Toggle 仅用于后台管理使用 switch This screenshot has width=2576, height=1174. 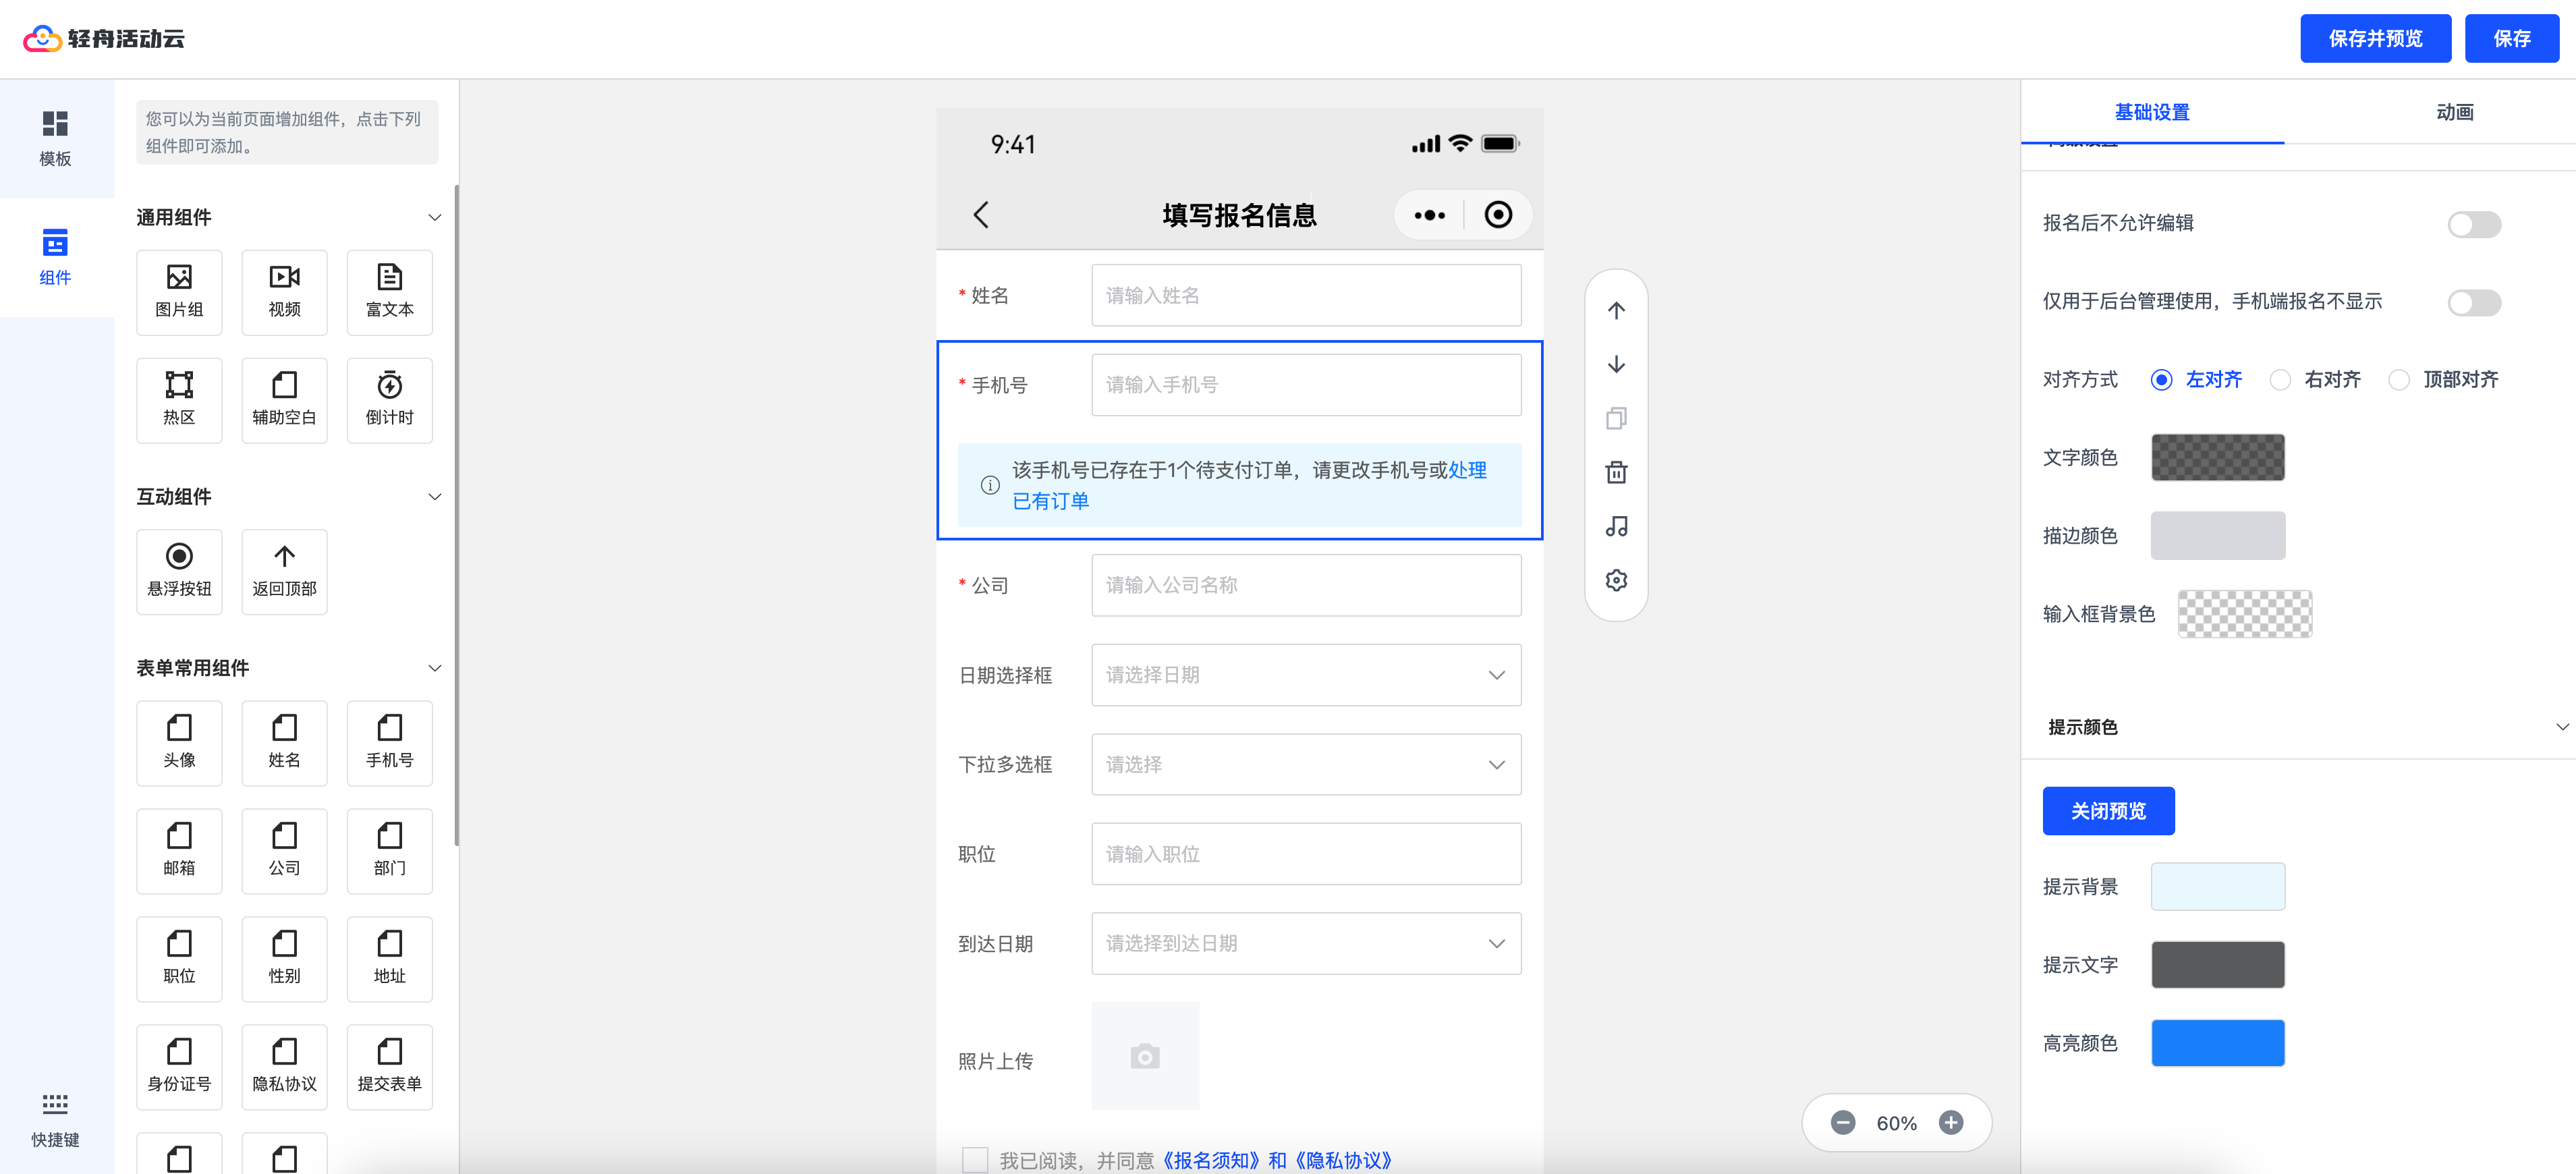(2474, 302)
